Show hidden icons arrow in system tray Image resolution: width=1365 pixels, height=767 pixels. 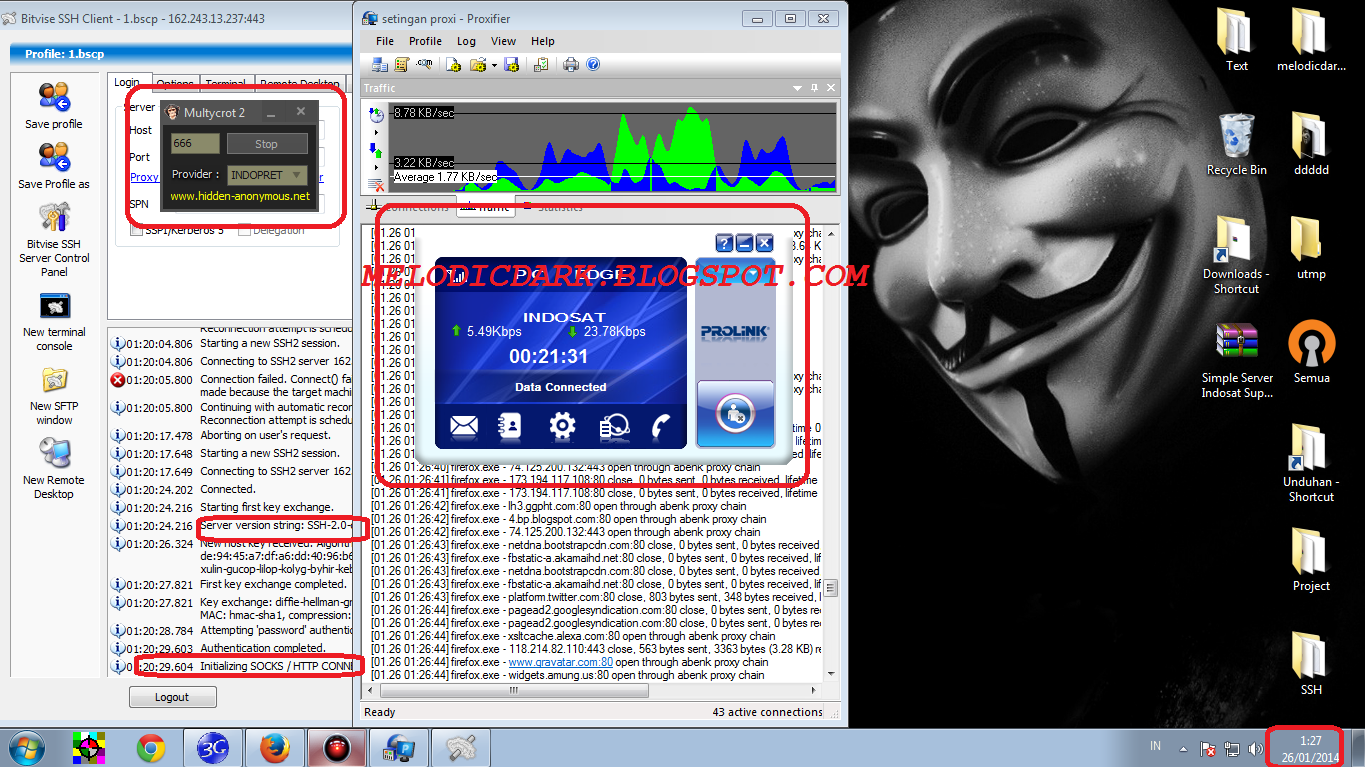[1184, 748]
